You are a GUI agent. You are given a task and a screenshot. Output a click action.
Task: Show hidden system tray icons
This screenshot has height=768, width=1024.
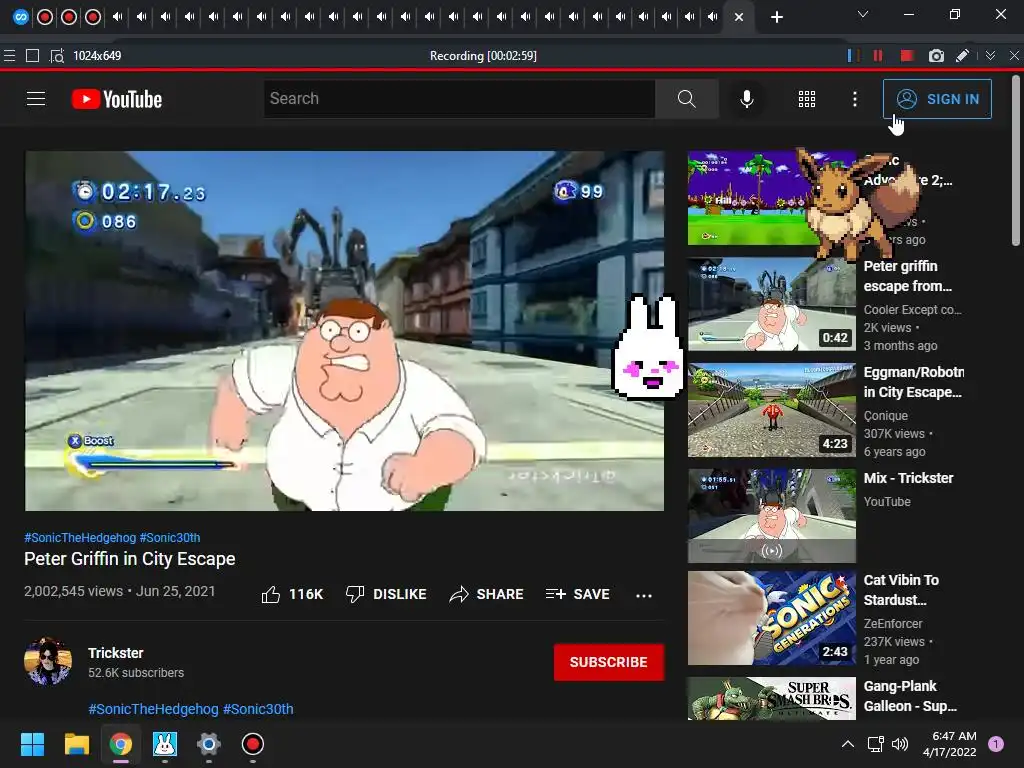[847, 744]
